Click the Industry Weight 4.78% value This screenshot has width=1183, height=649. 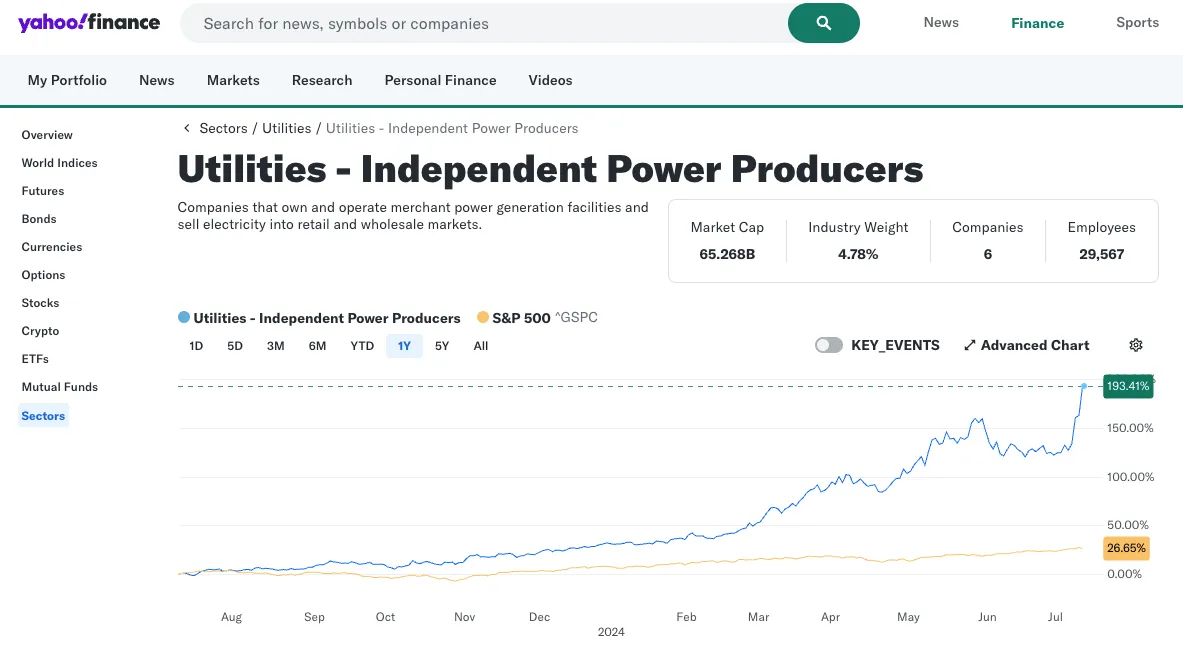(x=858, y=254)
